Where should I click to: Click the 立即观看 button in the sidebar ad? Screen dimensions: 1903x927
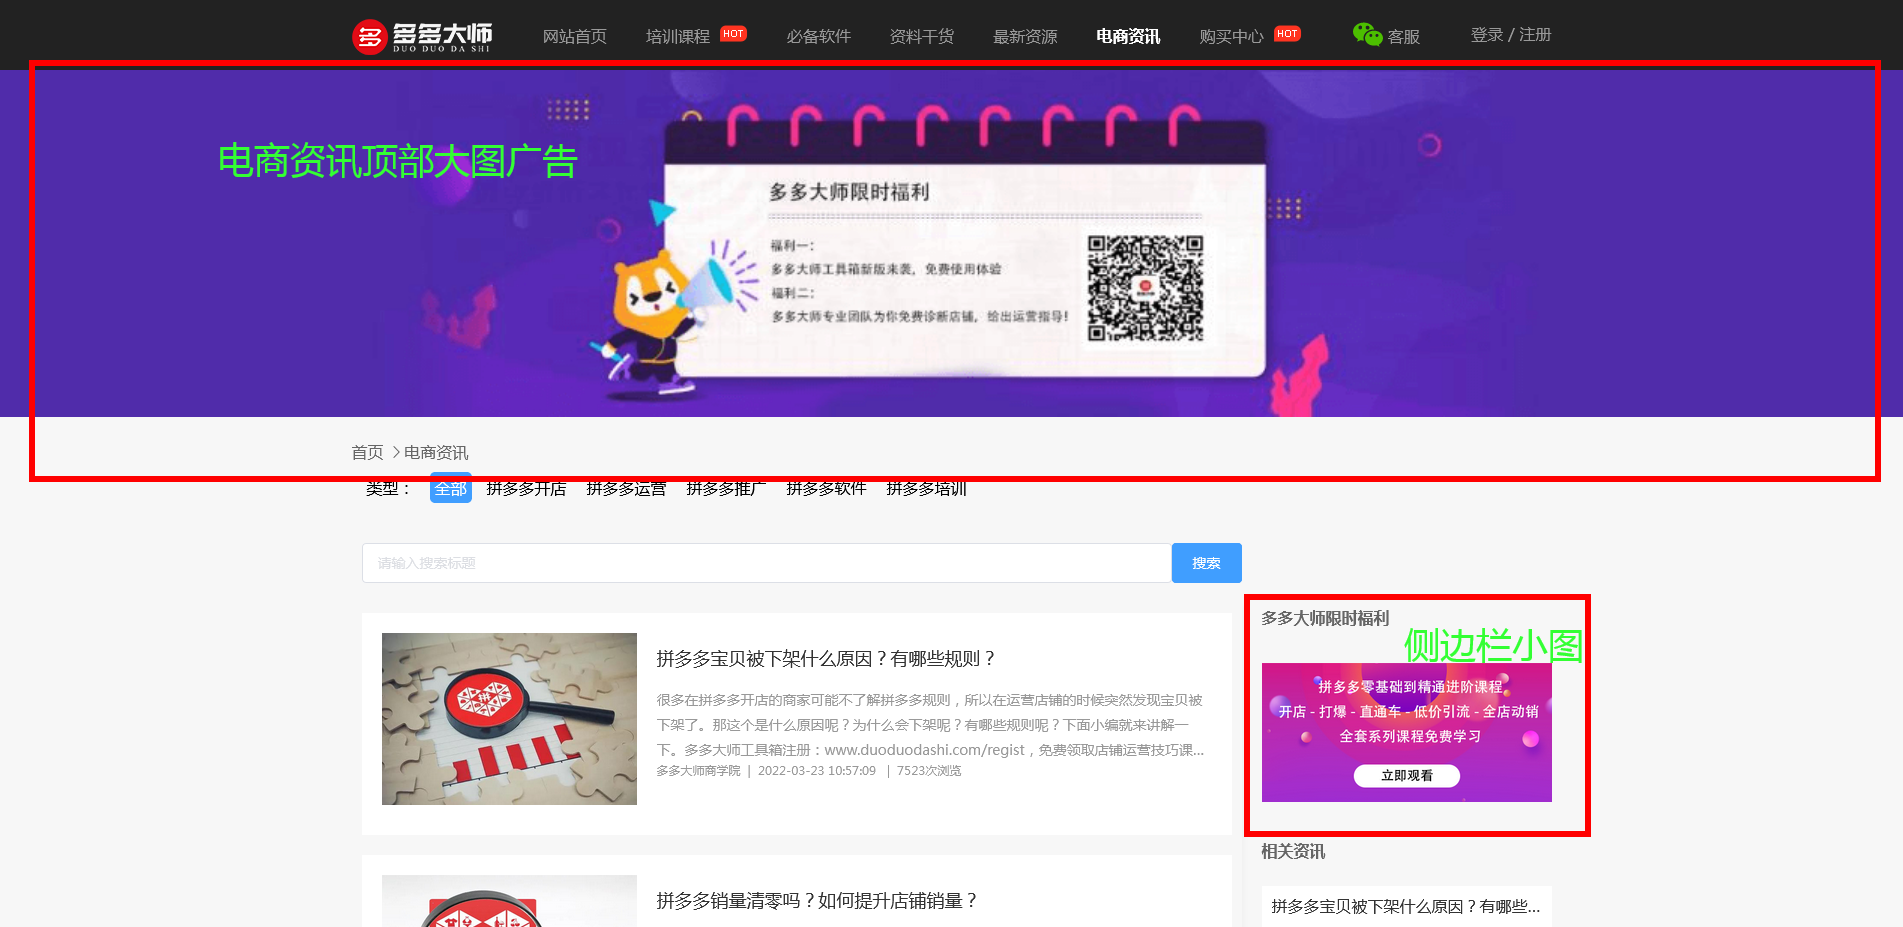click(1406, 776)
